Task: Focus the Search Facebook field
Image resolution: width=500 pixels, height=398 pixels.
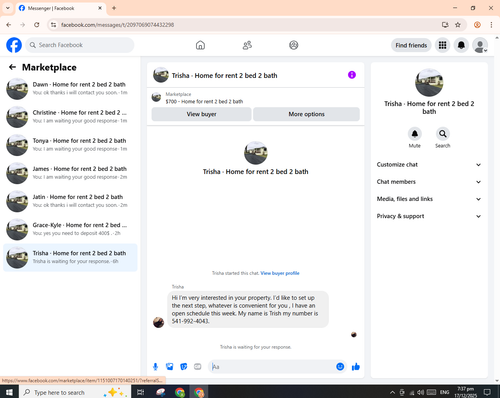Action: 80,45
